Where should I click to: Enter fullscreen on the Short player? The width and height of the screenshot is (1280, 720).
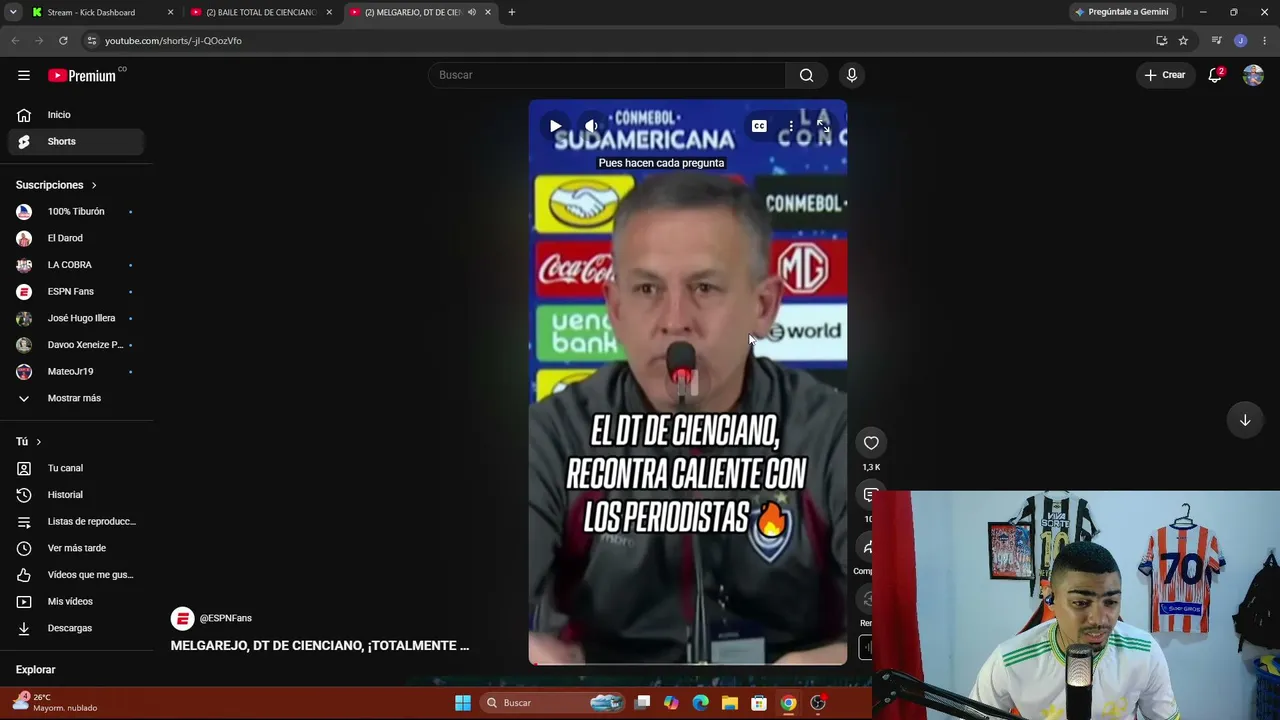click(823, 126)
